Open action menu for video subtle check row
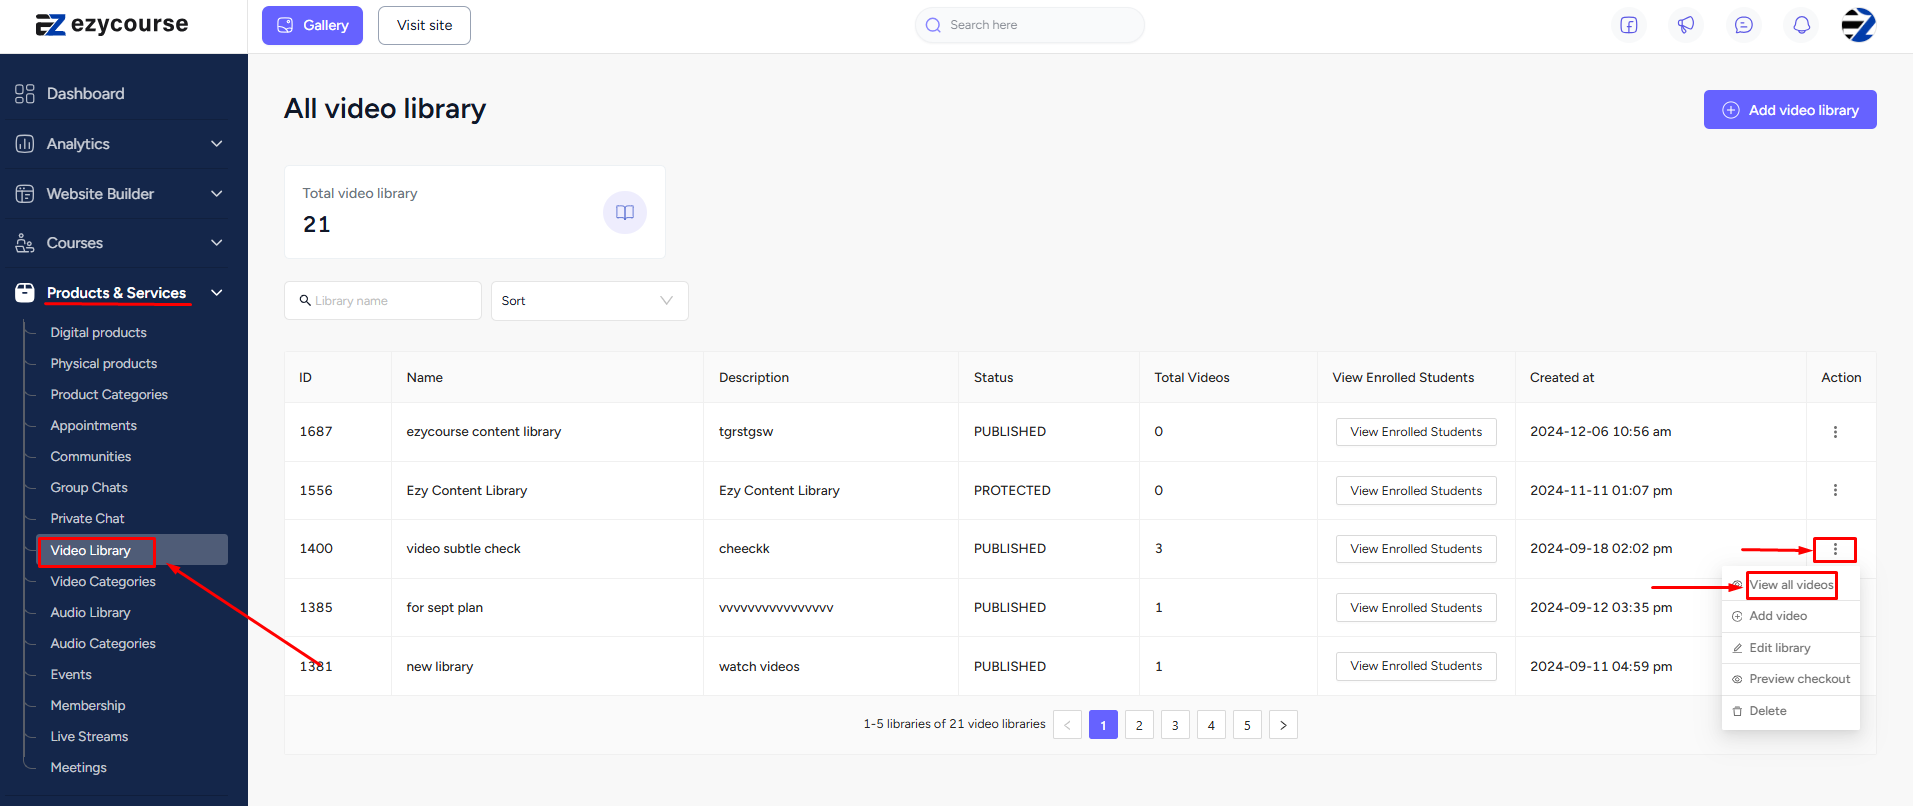1913x806 pixels. (1835, 549)
